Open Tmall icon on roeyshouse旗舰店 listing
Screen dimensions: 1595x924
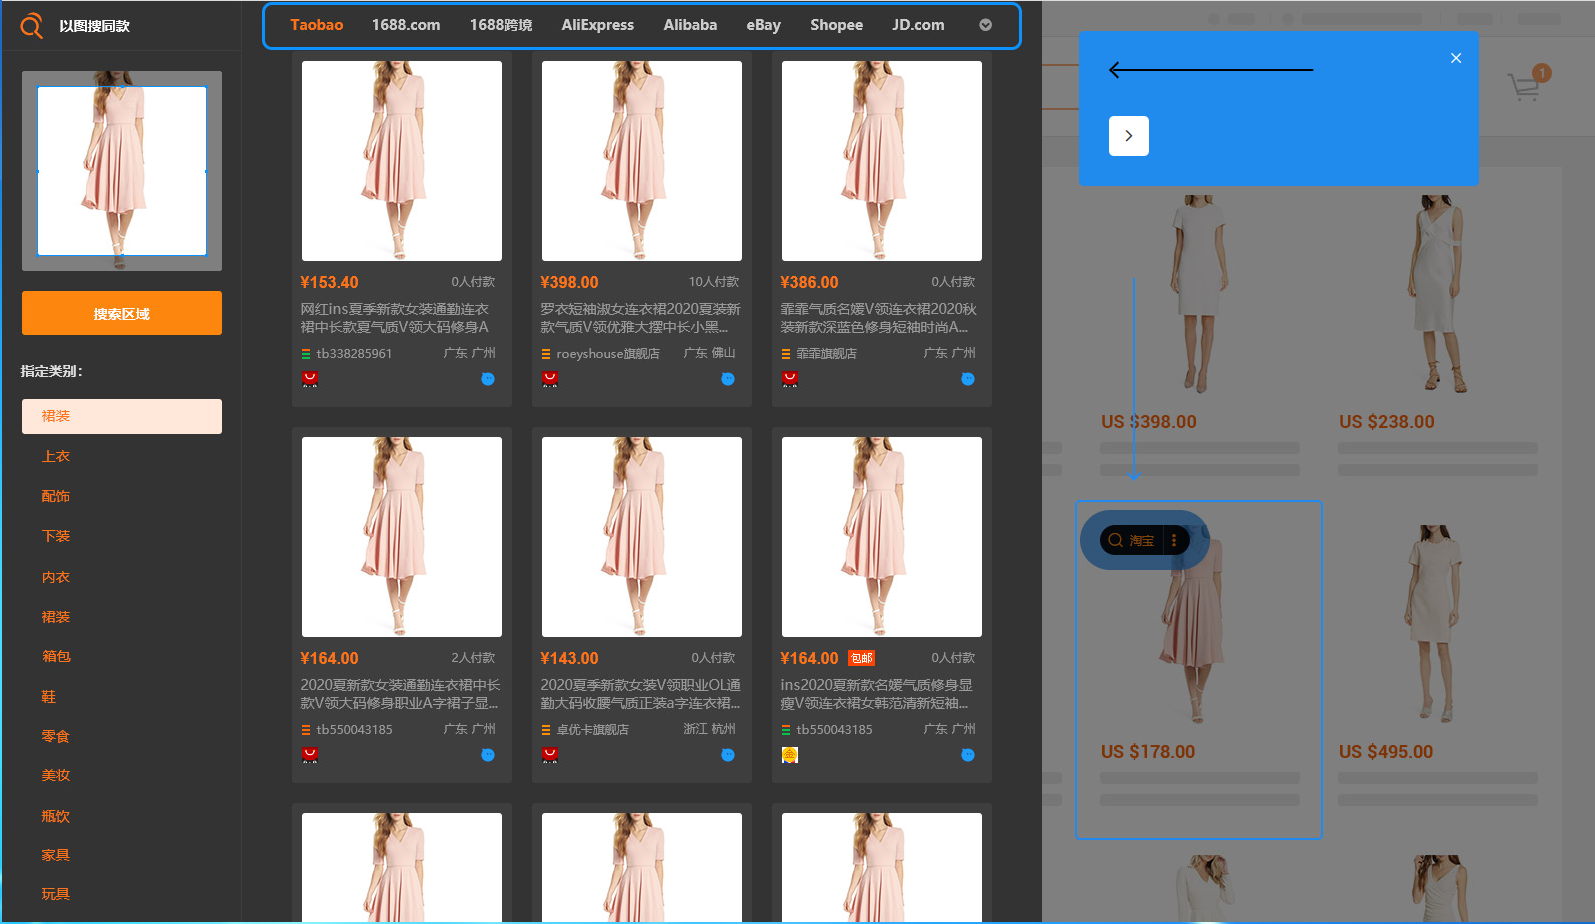pyautogui.click(x=550, y=379)
